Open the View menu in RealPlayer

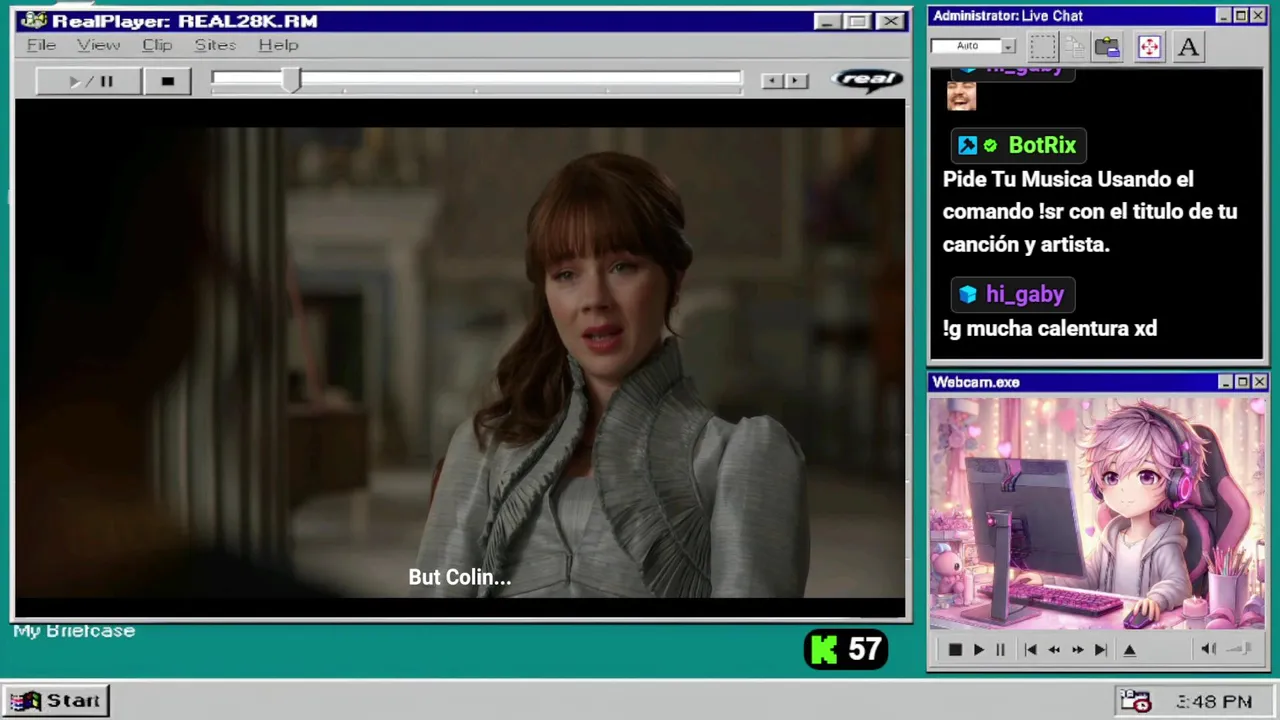click(98, 45)
